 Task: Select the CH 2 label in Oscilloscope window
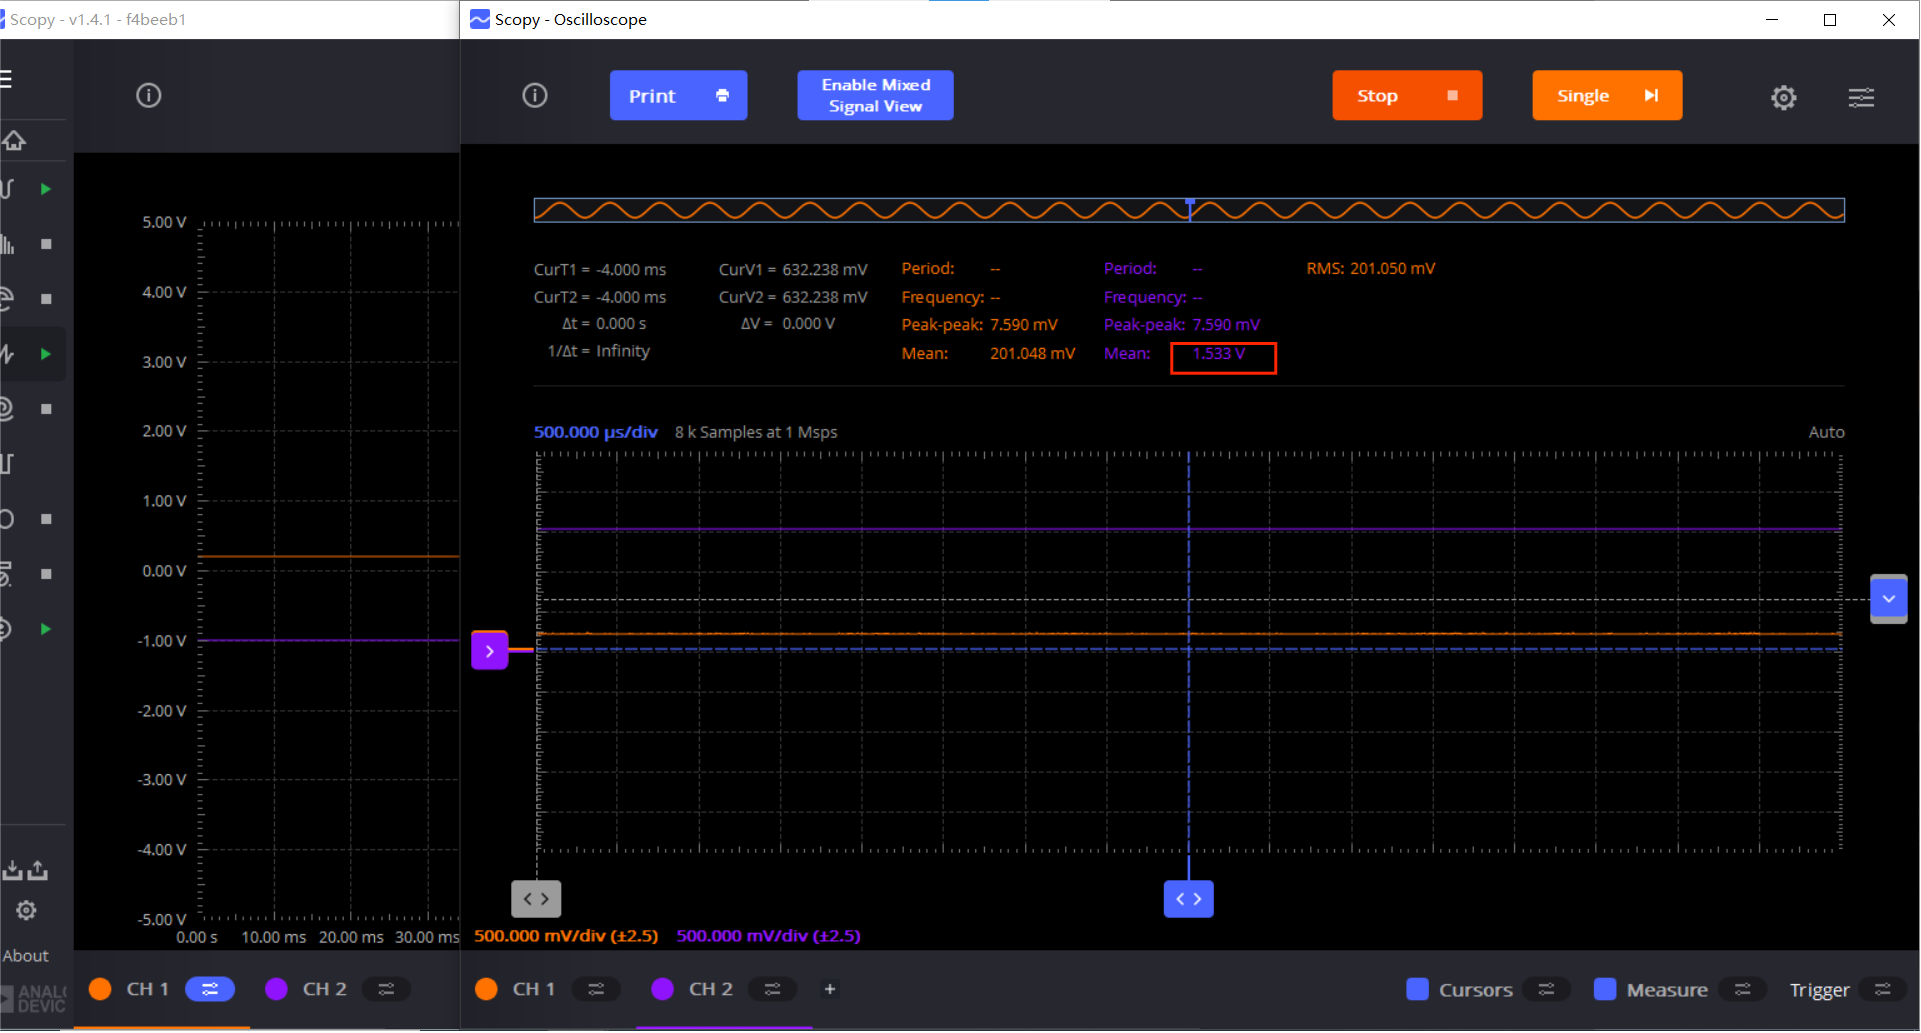(x=711, y=989)
